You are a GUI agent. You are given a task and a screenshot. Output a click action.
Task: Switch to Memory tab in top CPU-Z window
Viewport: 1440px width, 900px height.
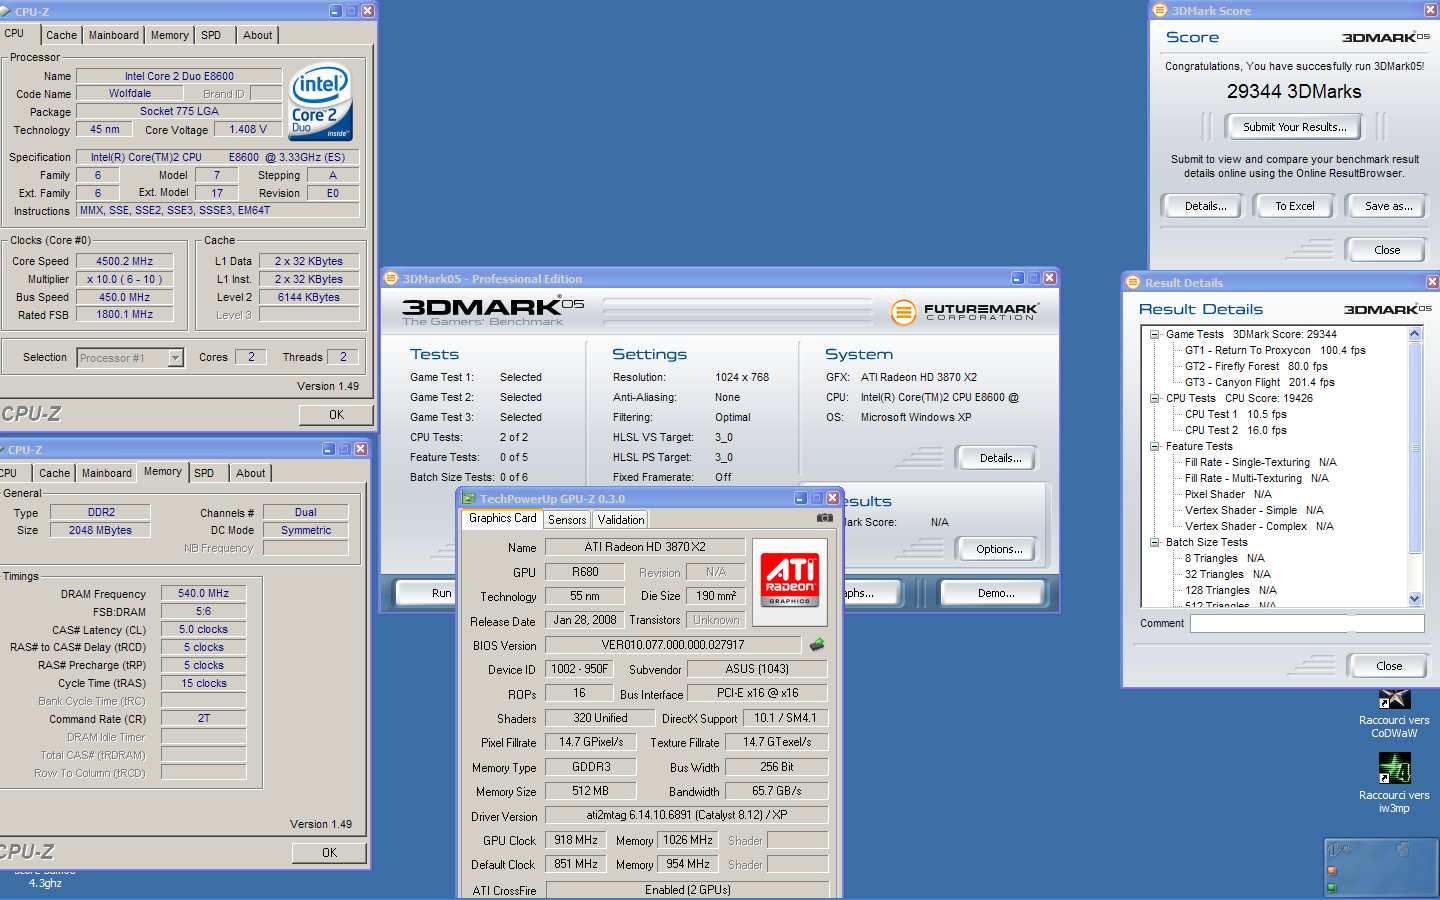tap(170, 35)
